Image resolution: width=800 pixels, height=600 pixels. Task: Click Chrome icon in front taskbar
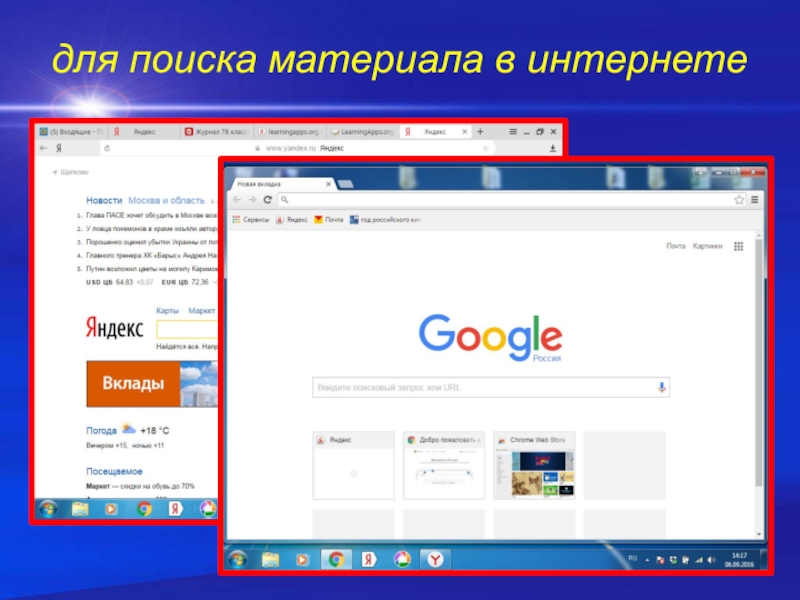336,560
